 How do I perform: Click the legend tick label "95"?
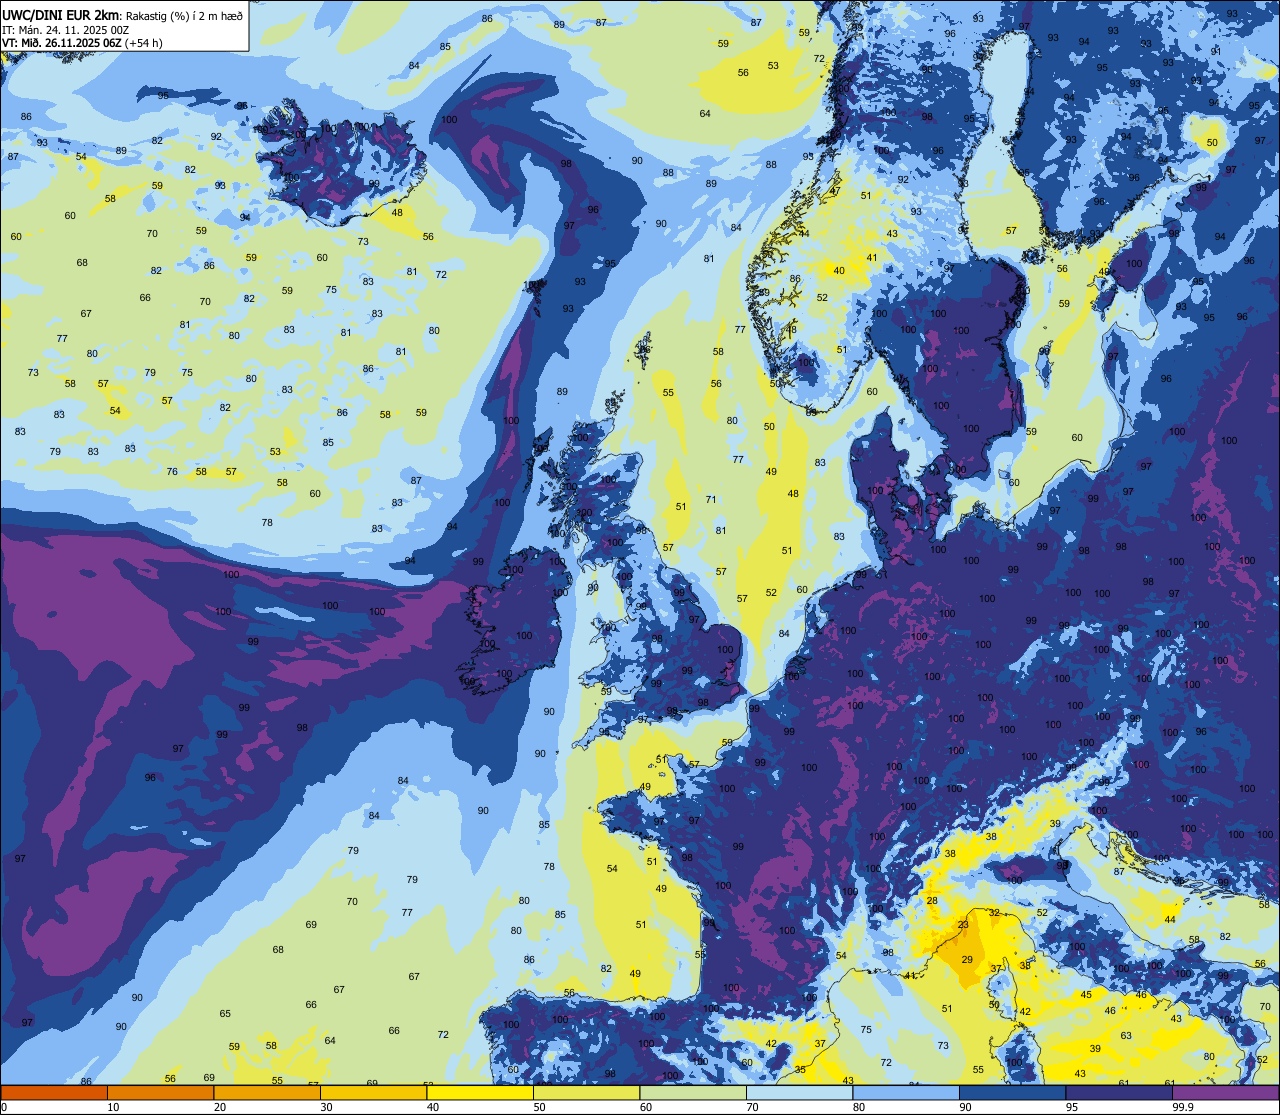pos(1072,1107)
